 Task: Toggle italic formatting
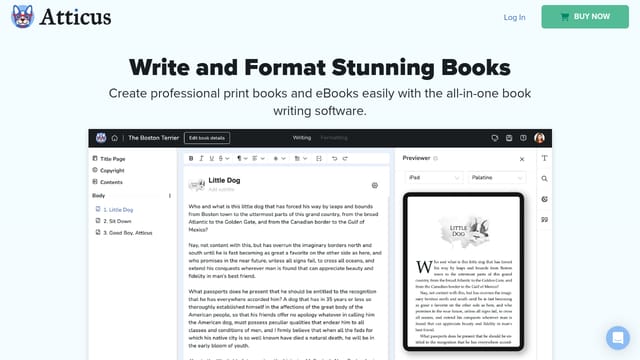click(201, 158)
